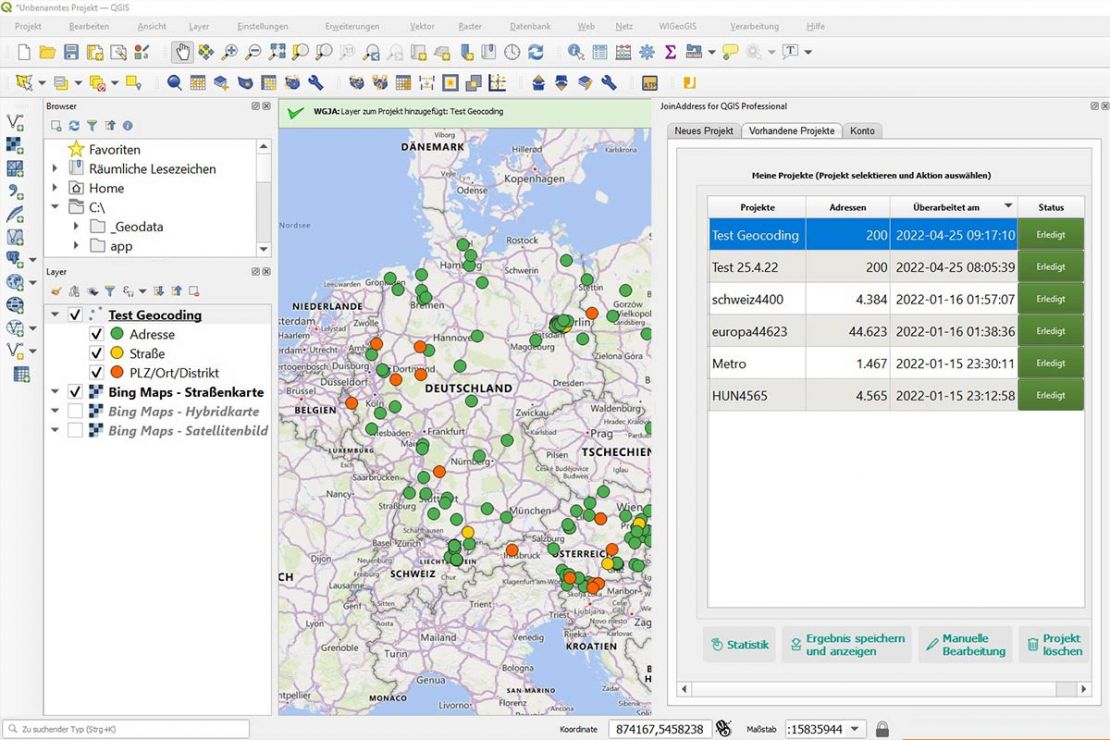Viewport: 1110px width, 740px height.
Task: Open the processing toolbox gear icon
Action: 647,52
